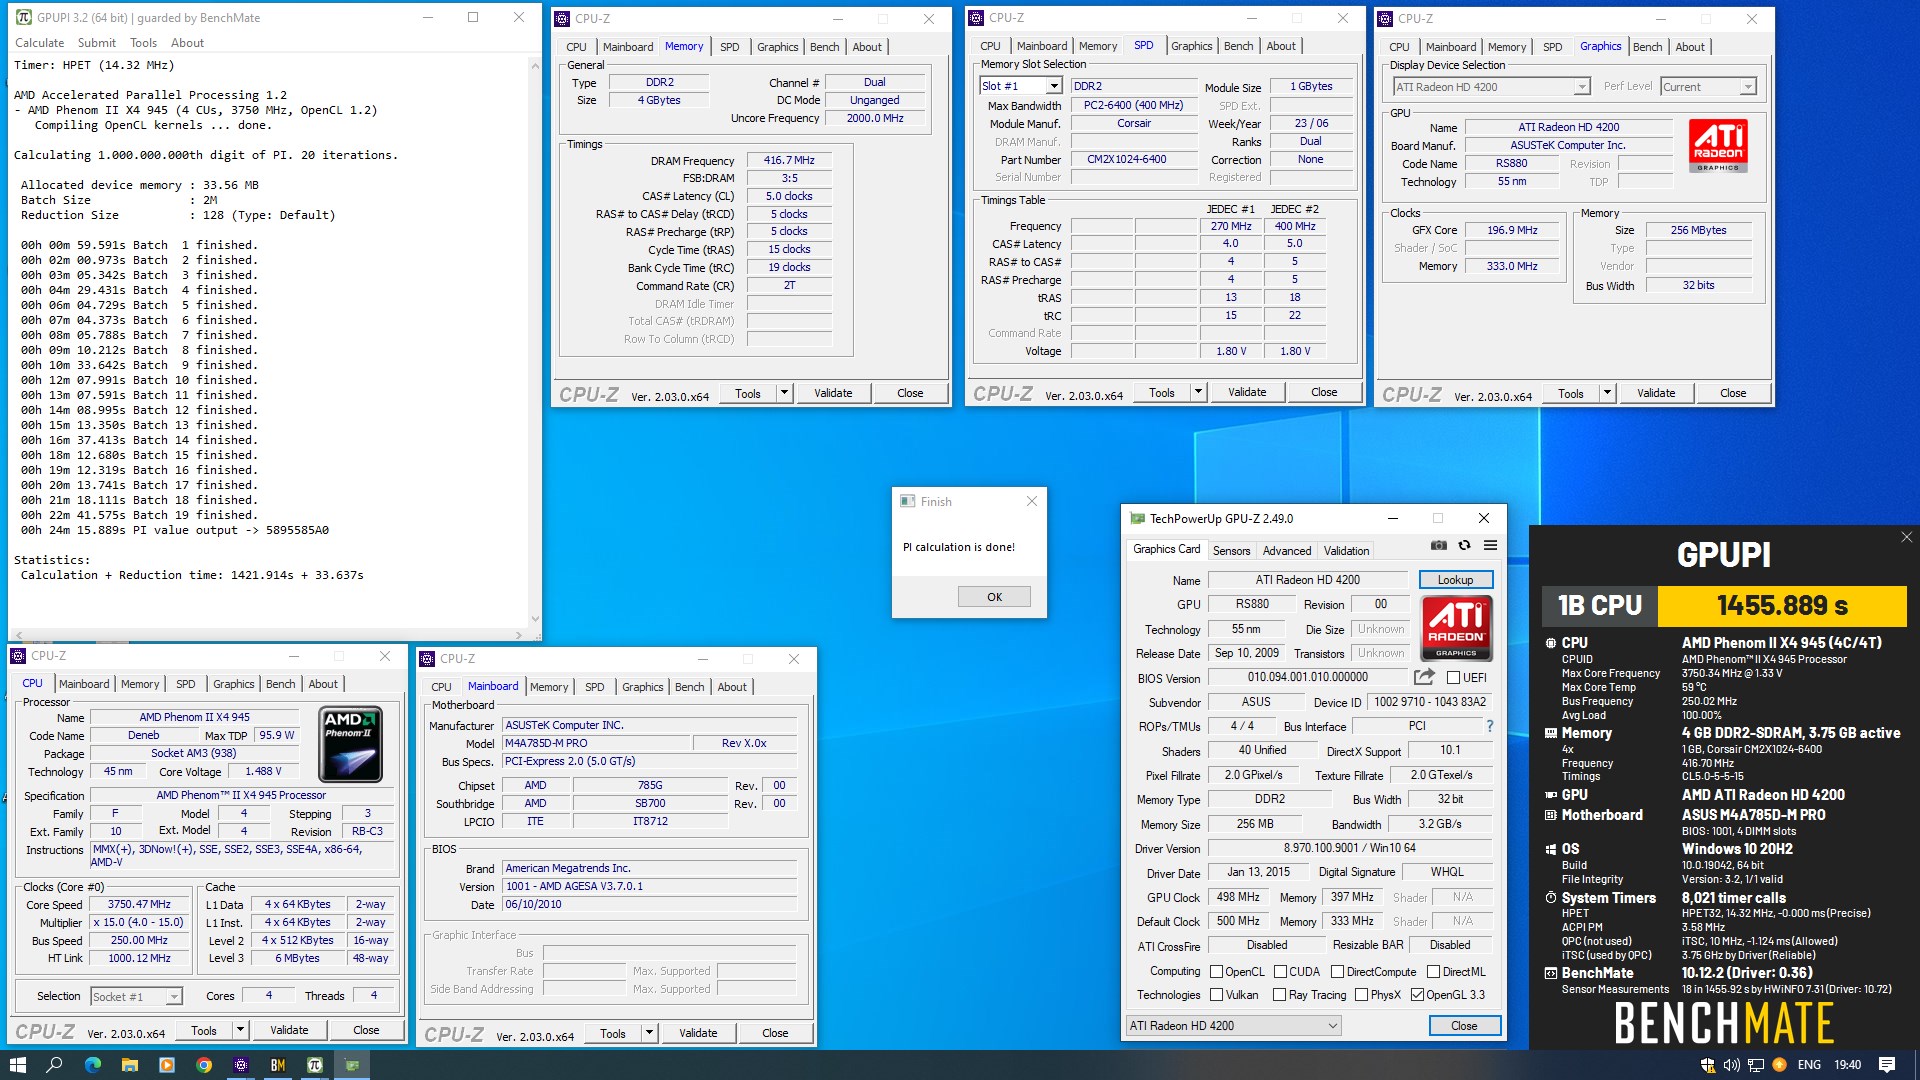Click the Windows Security tray icon
Image resolution: width=1920 pixels, height=1080 pixels.
point(1707,1065)
